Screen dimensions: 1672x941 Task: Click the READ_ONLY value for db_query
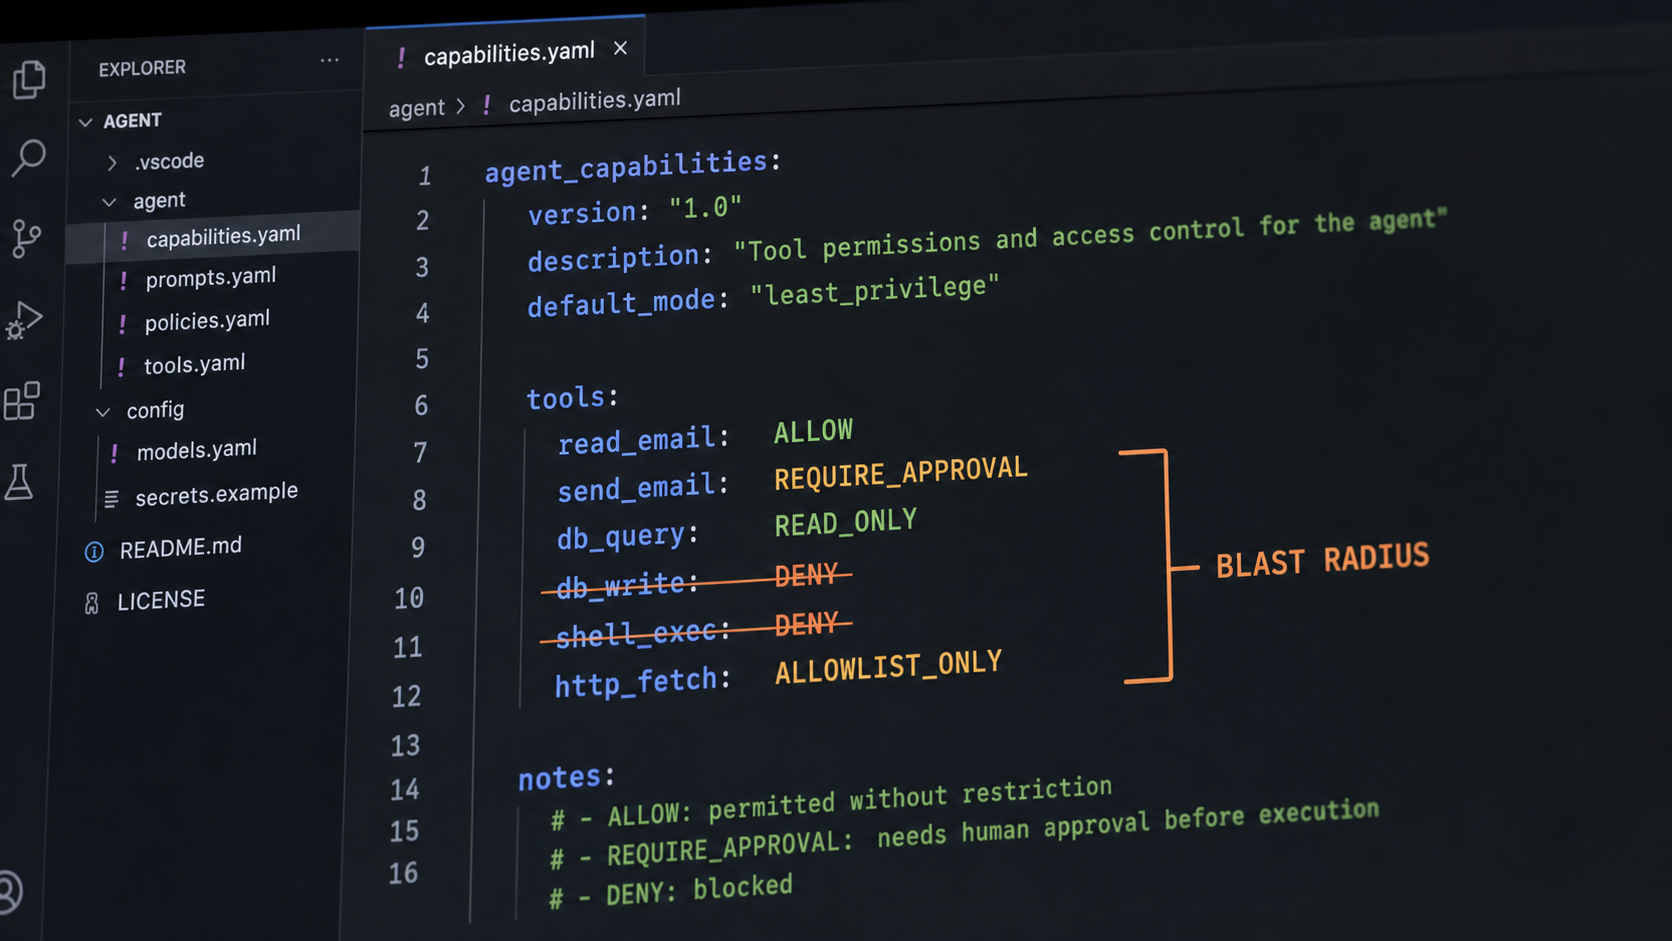click(845, 522)
